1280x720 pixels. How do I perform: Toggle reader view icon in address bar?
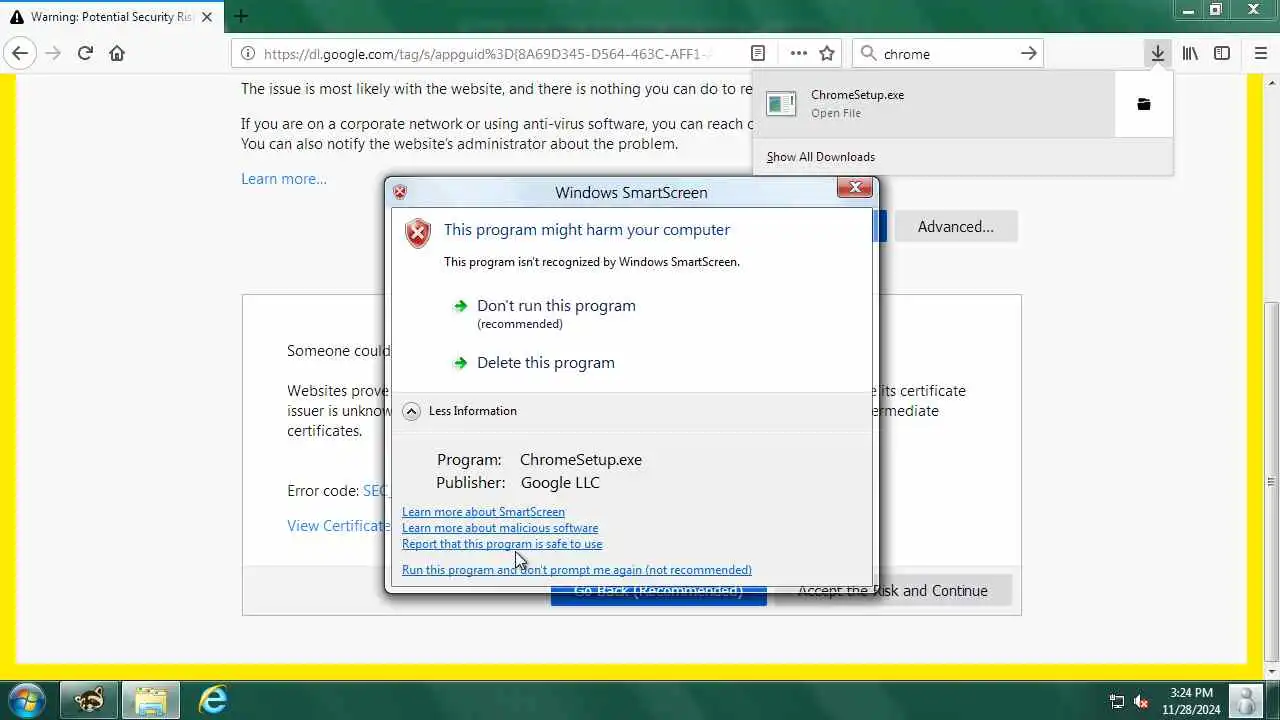pyautogui.click(x=758, y=54)
